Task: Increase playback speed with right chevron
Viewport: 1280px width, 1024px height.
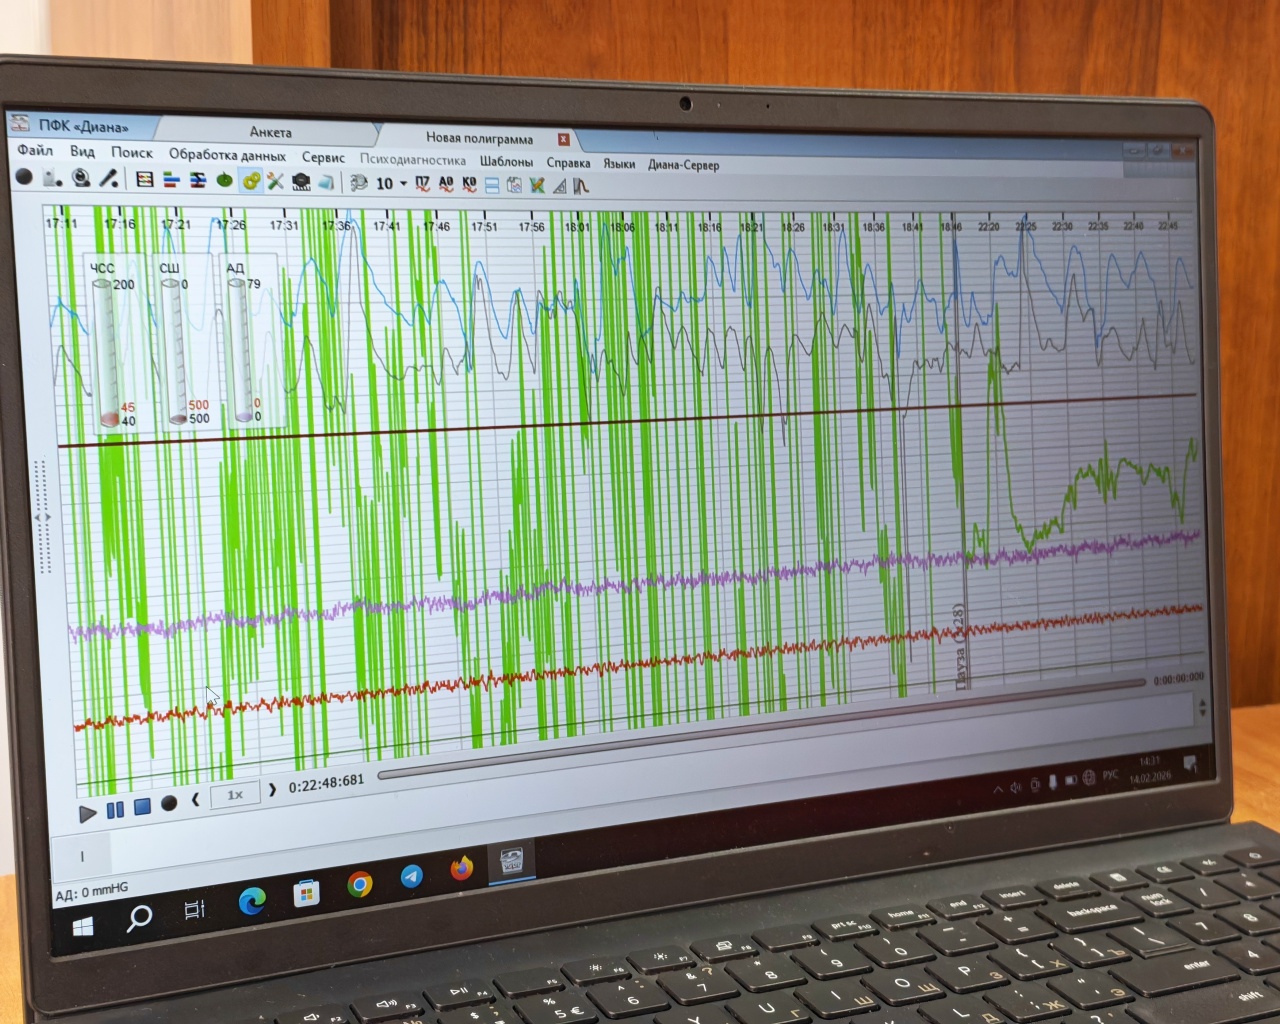Action: pyautogui.click(x=272, y=790)
